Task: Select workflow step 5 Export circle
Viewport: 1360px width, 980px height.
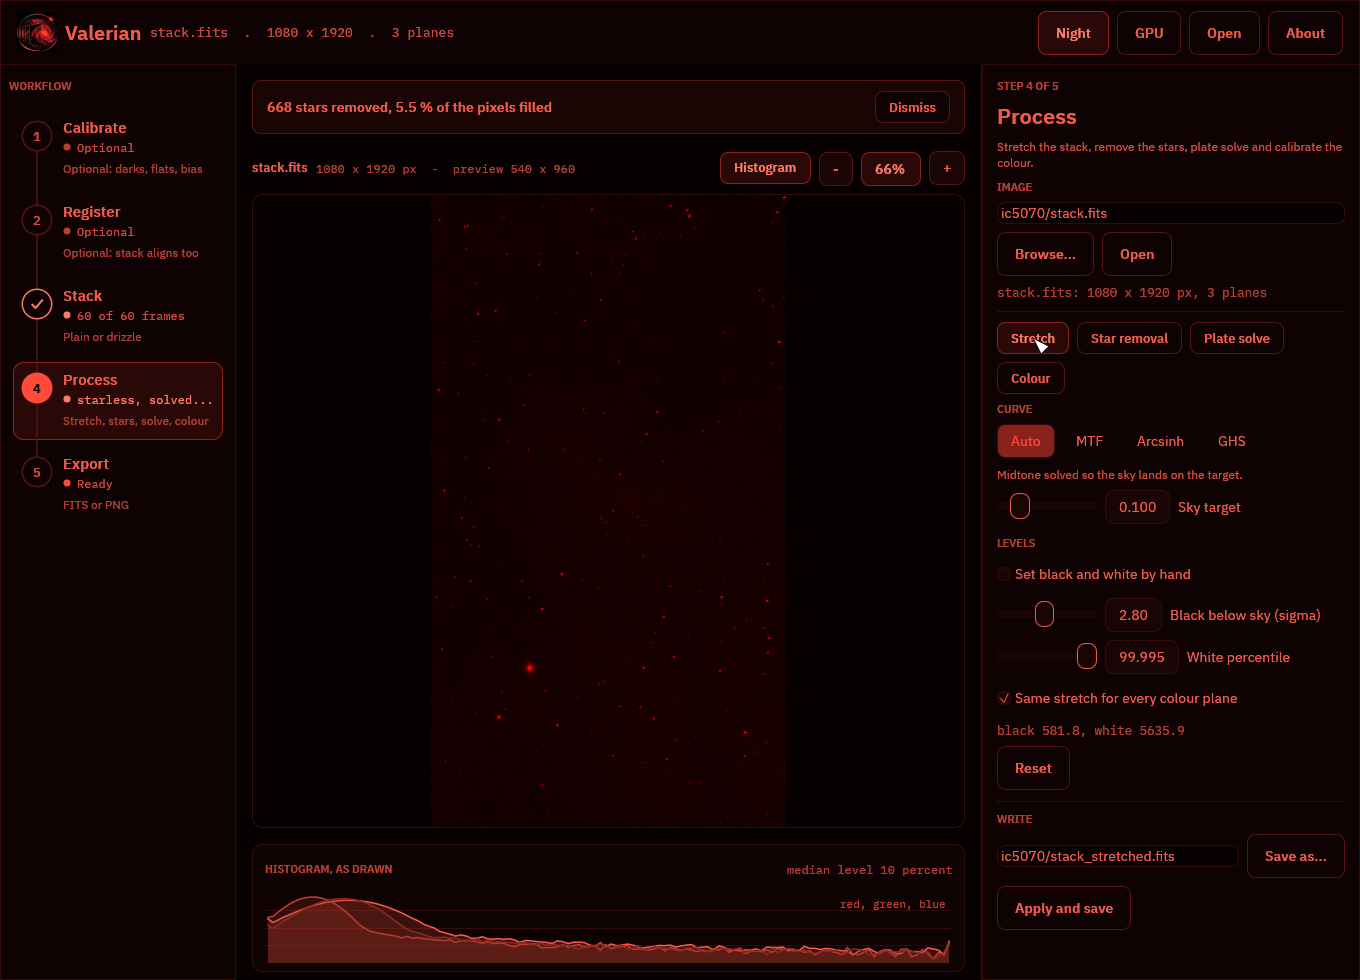Action: 37,472
